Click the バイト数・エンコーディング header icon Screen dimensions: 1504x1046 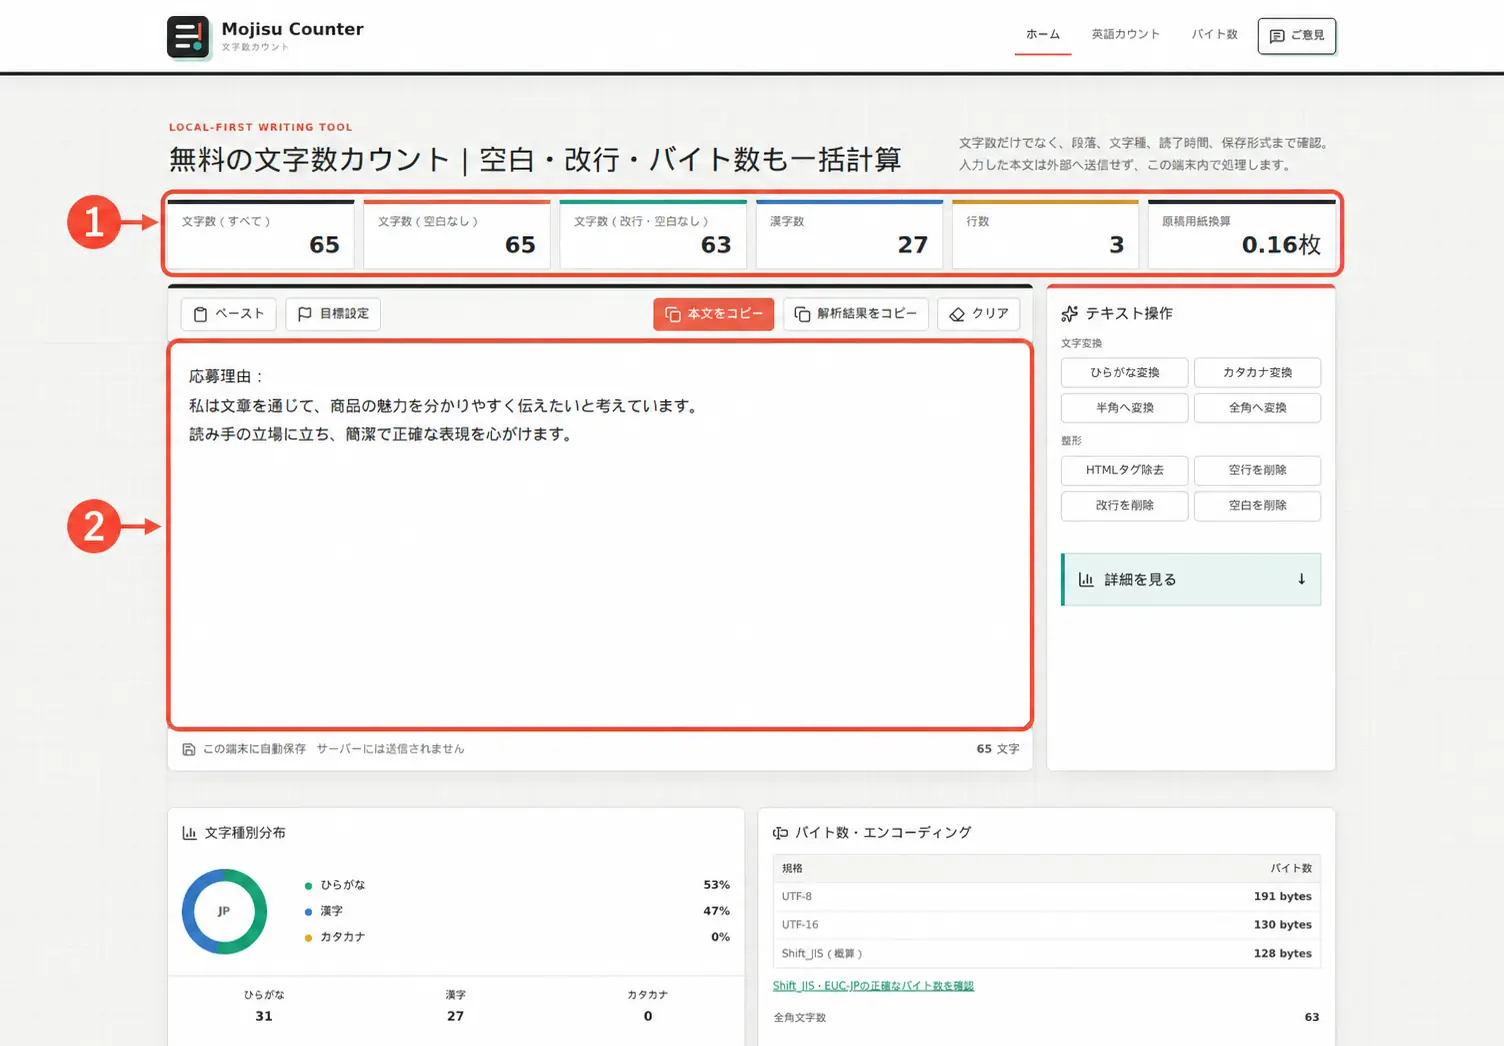(x=780, y=833)
